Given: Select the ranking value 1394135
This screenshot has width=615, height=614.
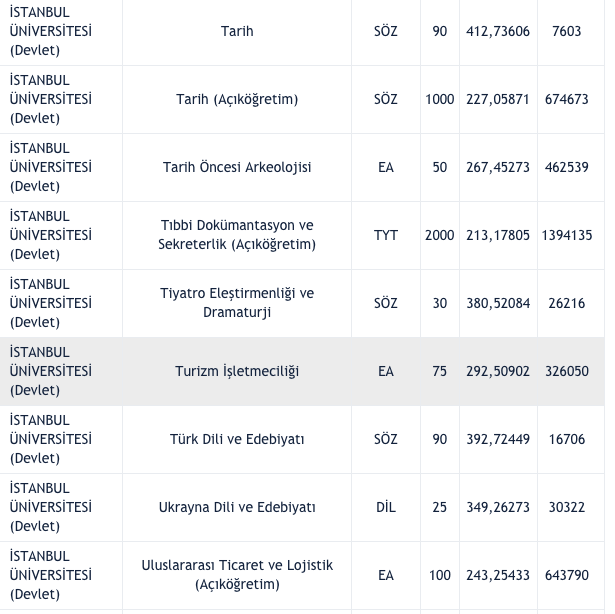Looking at the screenshot, I should coord(567,235).
